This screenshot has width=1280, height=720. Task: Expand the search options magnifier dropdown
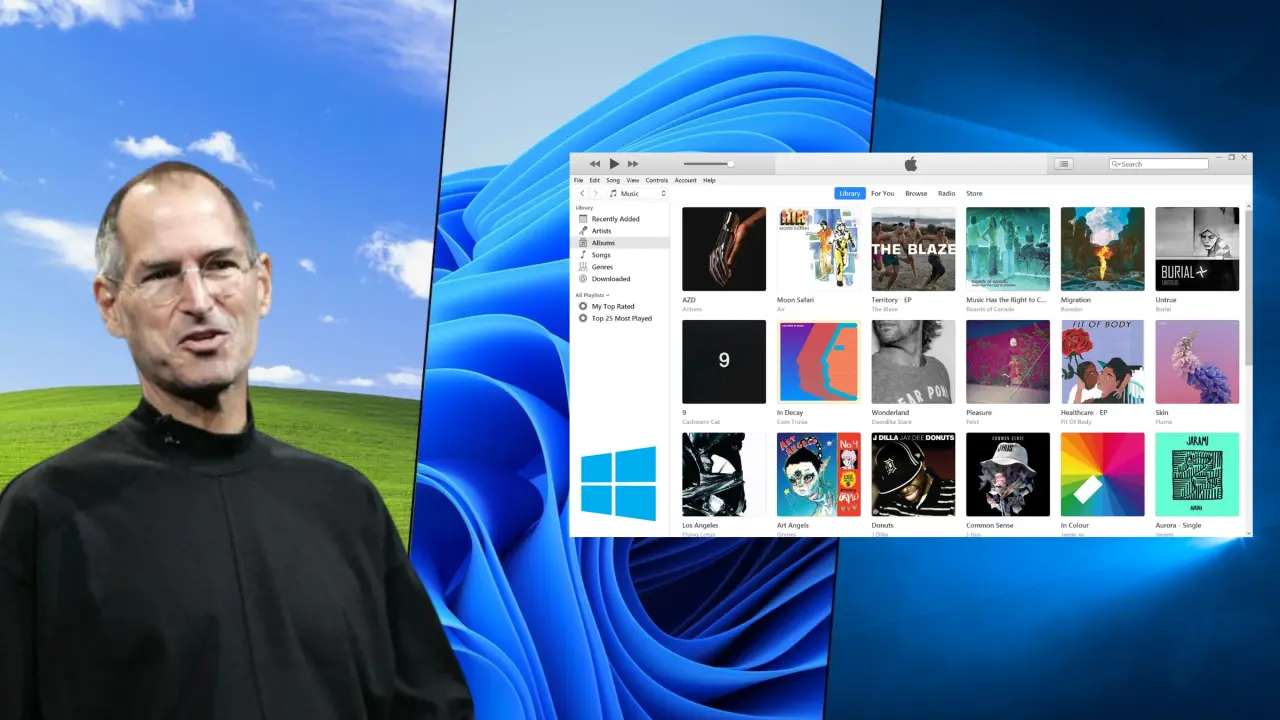pos(1116,164)
